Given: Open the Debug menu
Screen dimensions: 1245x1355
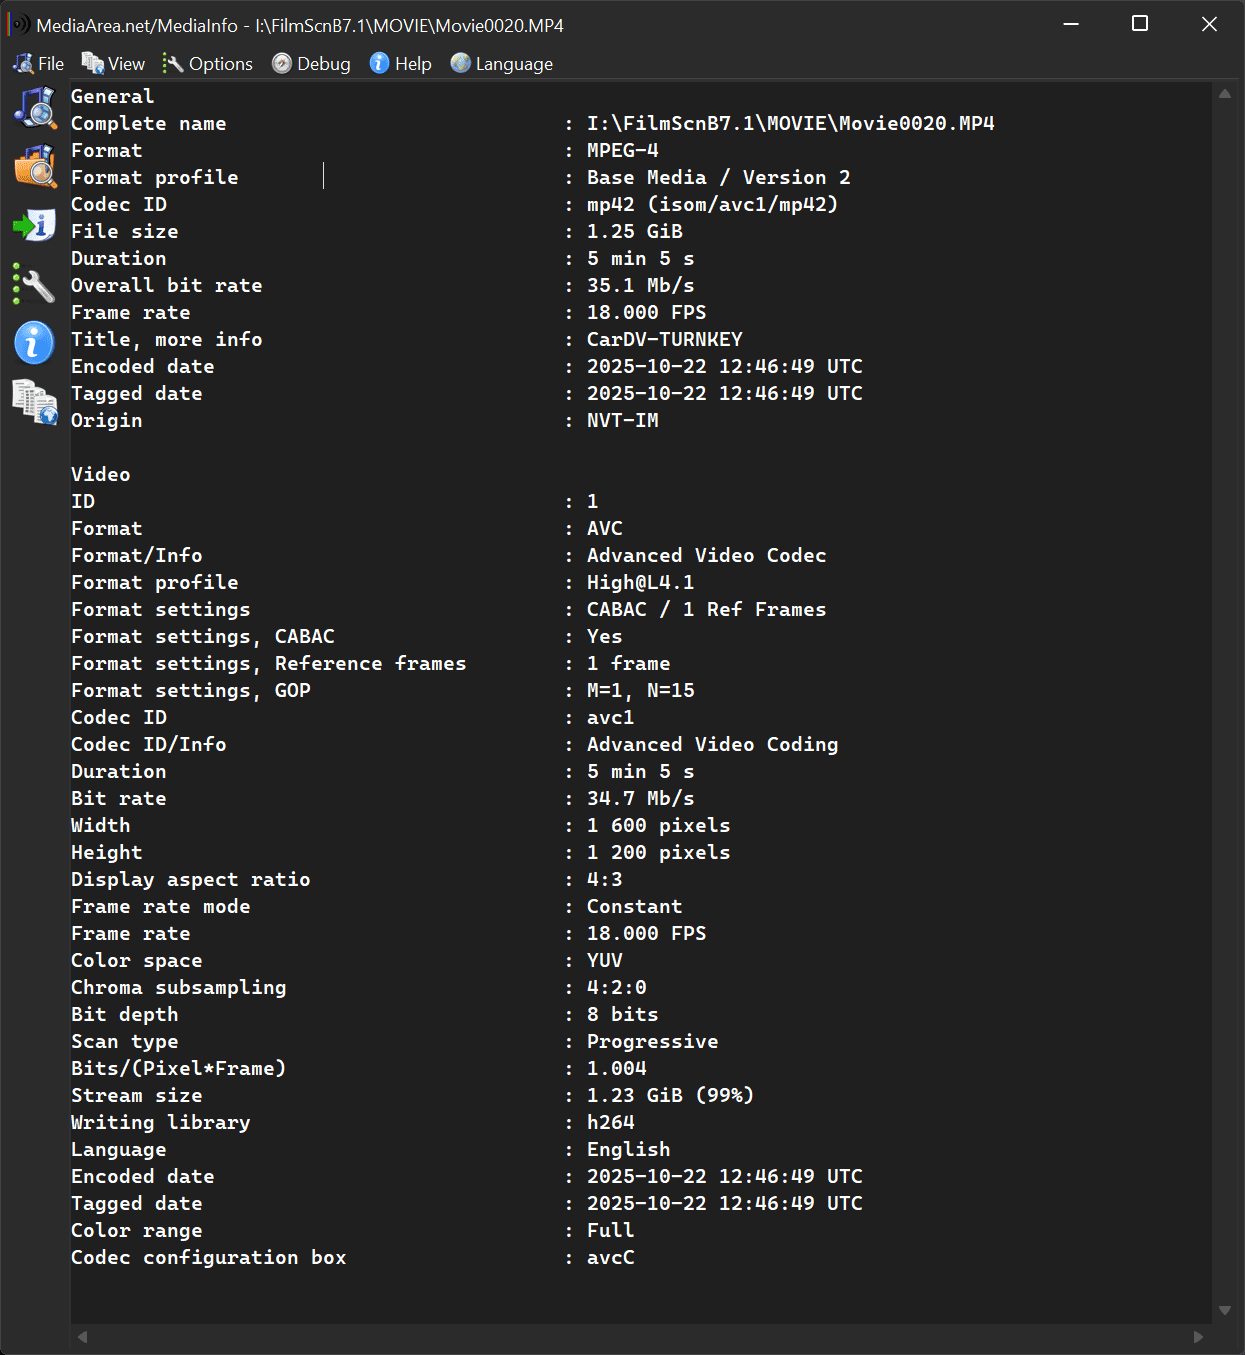Looking at the screenshot, I should 311,64.
